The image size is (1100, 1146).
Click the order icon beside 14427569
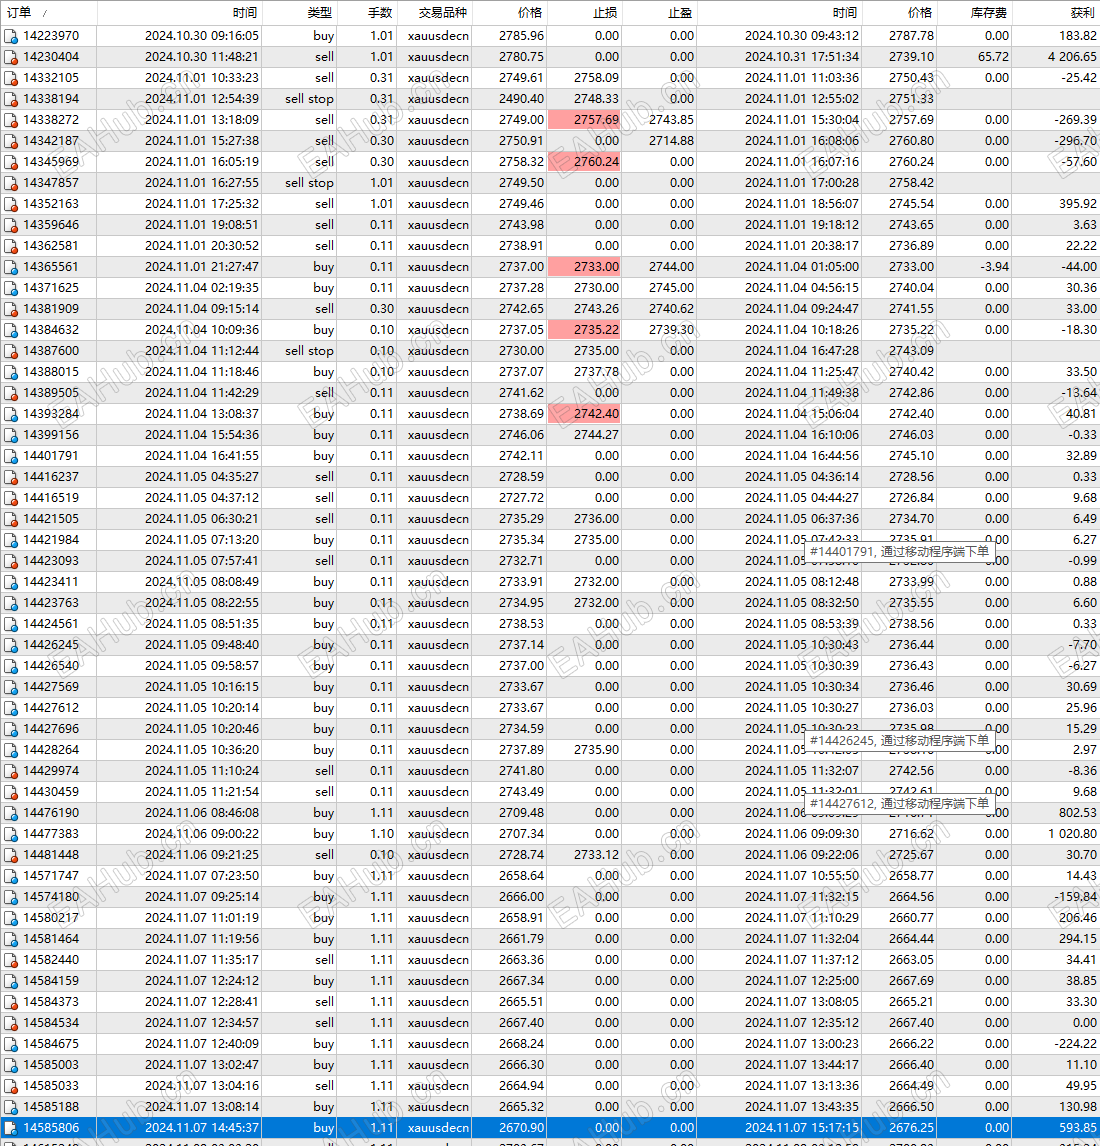[10, 687]
